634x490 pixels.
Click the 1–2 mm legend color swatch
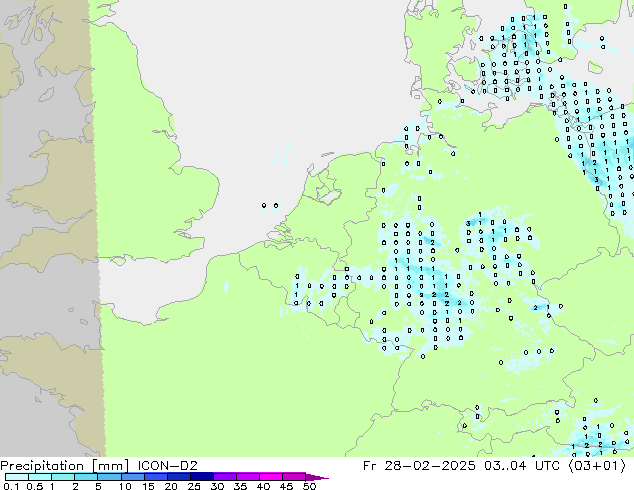click(x=63, y=477)
